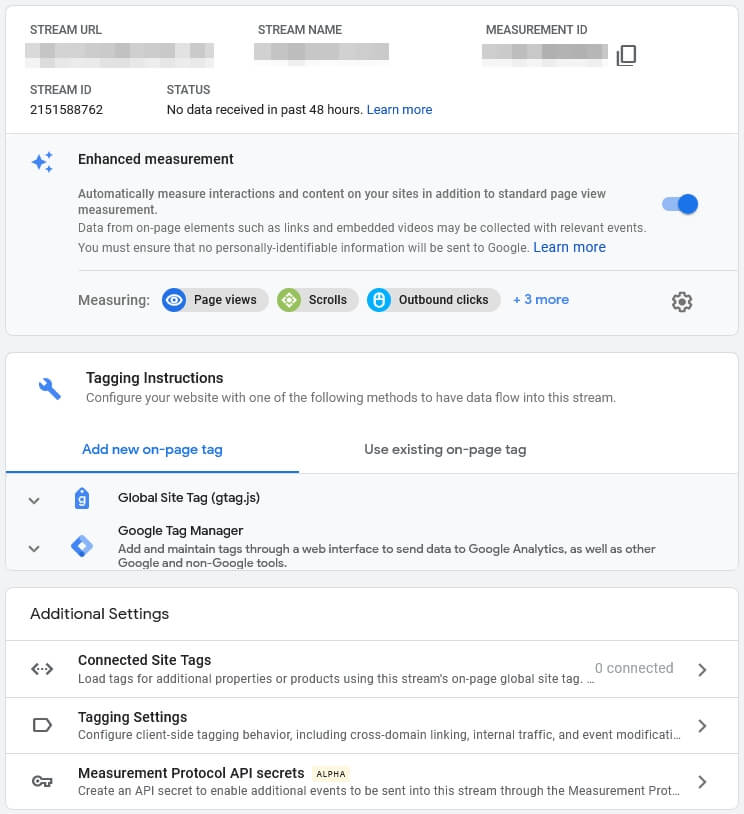Click the Additional Settings heading
The image size is (744, 814).
(x=100, y=614)
